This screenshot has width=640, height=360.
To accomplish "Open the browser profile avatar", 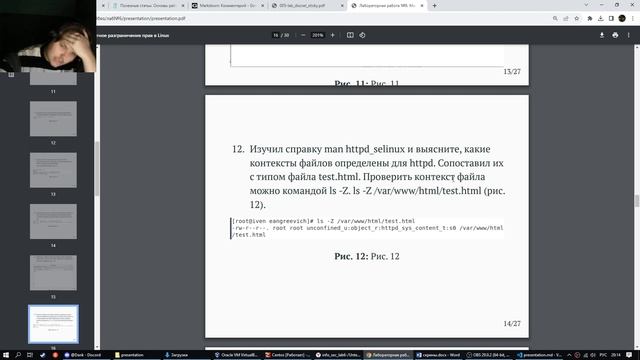I will 622,18.
